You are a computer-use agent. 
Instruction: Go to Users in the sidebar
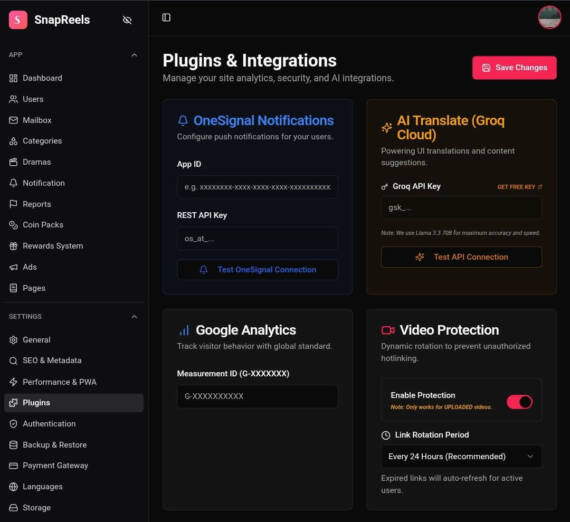pos(74,99)
